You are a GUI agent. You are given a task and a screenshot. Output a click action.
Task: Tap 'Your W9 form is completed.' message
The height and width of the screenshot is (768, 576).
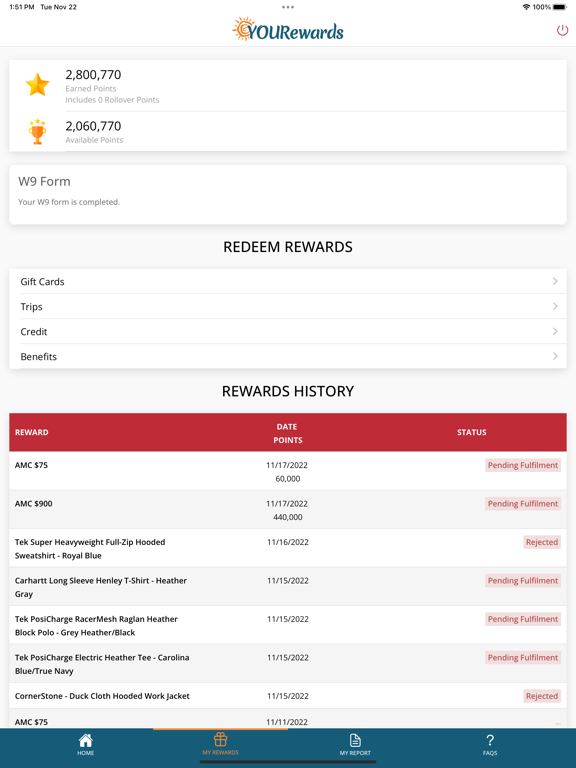tap(69, 202)
